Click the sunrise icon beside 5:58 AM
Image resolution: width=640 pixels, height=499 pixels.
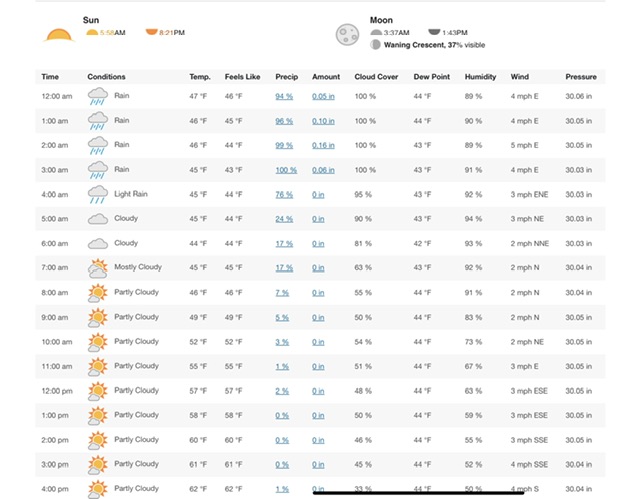click(x=92, y=32)
